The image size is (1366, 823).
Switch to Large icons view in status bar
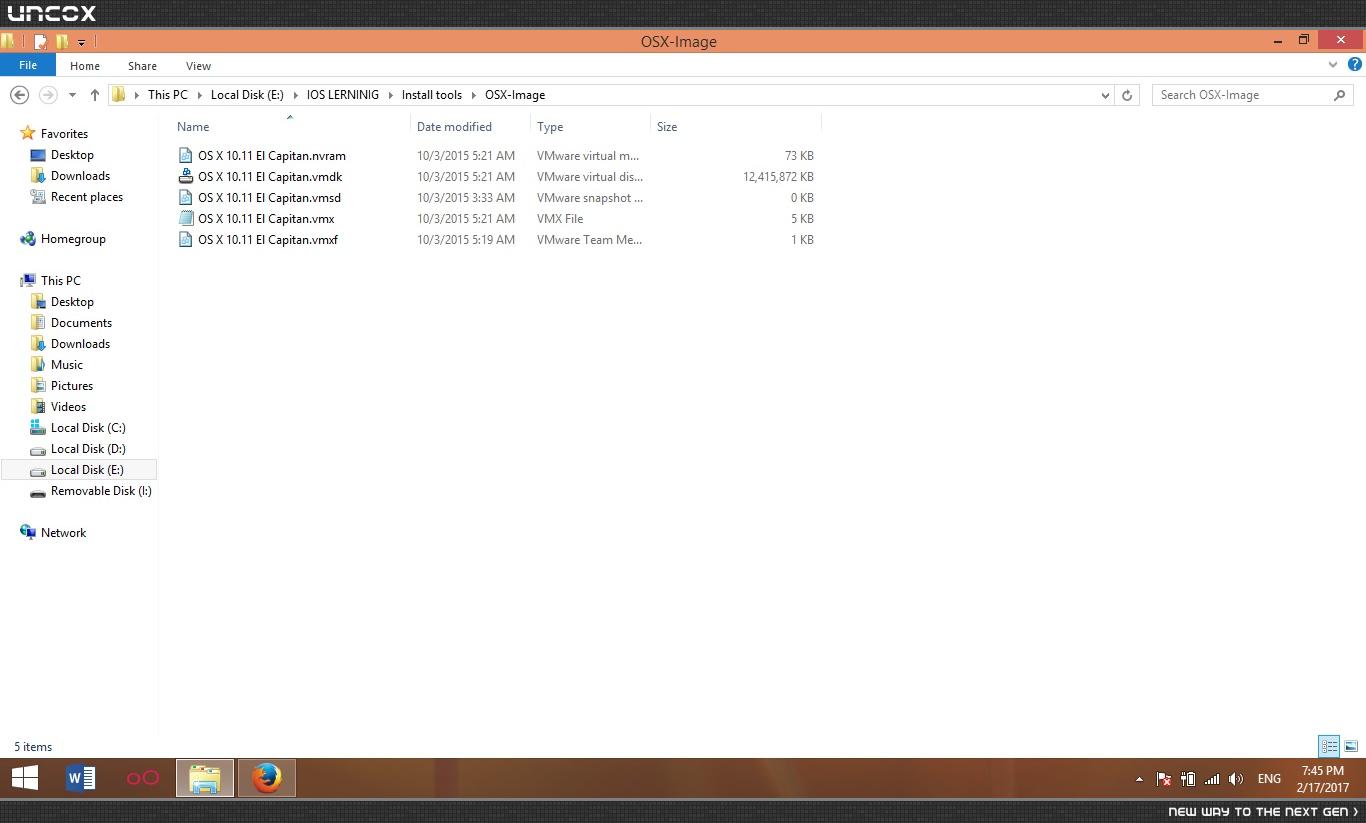coord(1351,746)
